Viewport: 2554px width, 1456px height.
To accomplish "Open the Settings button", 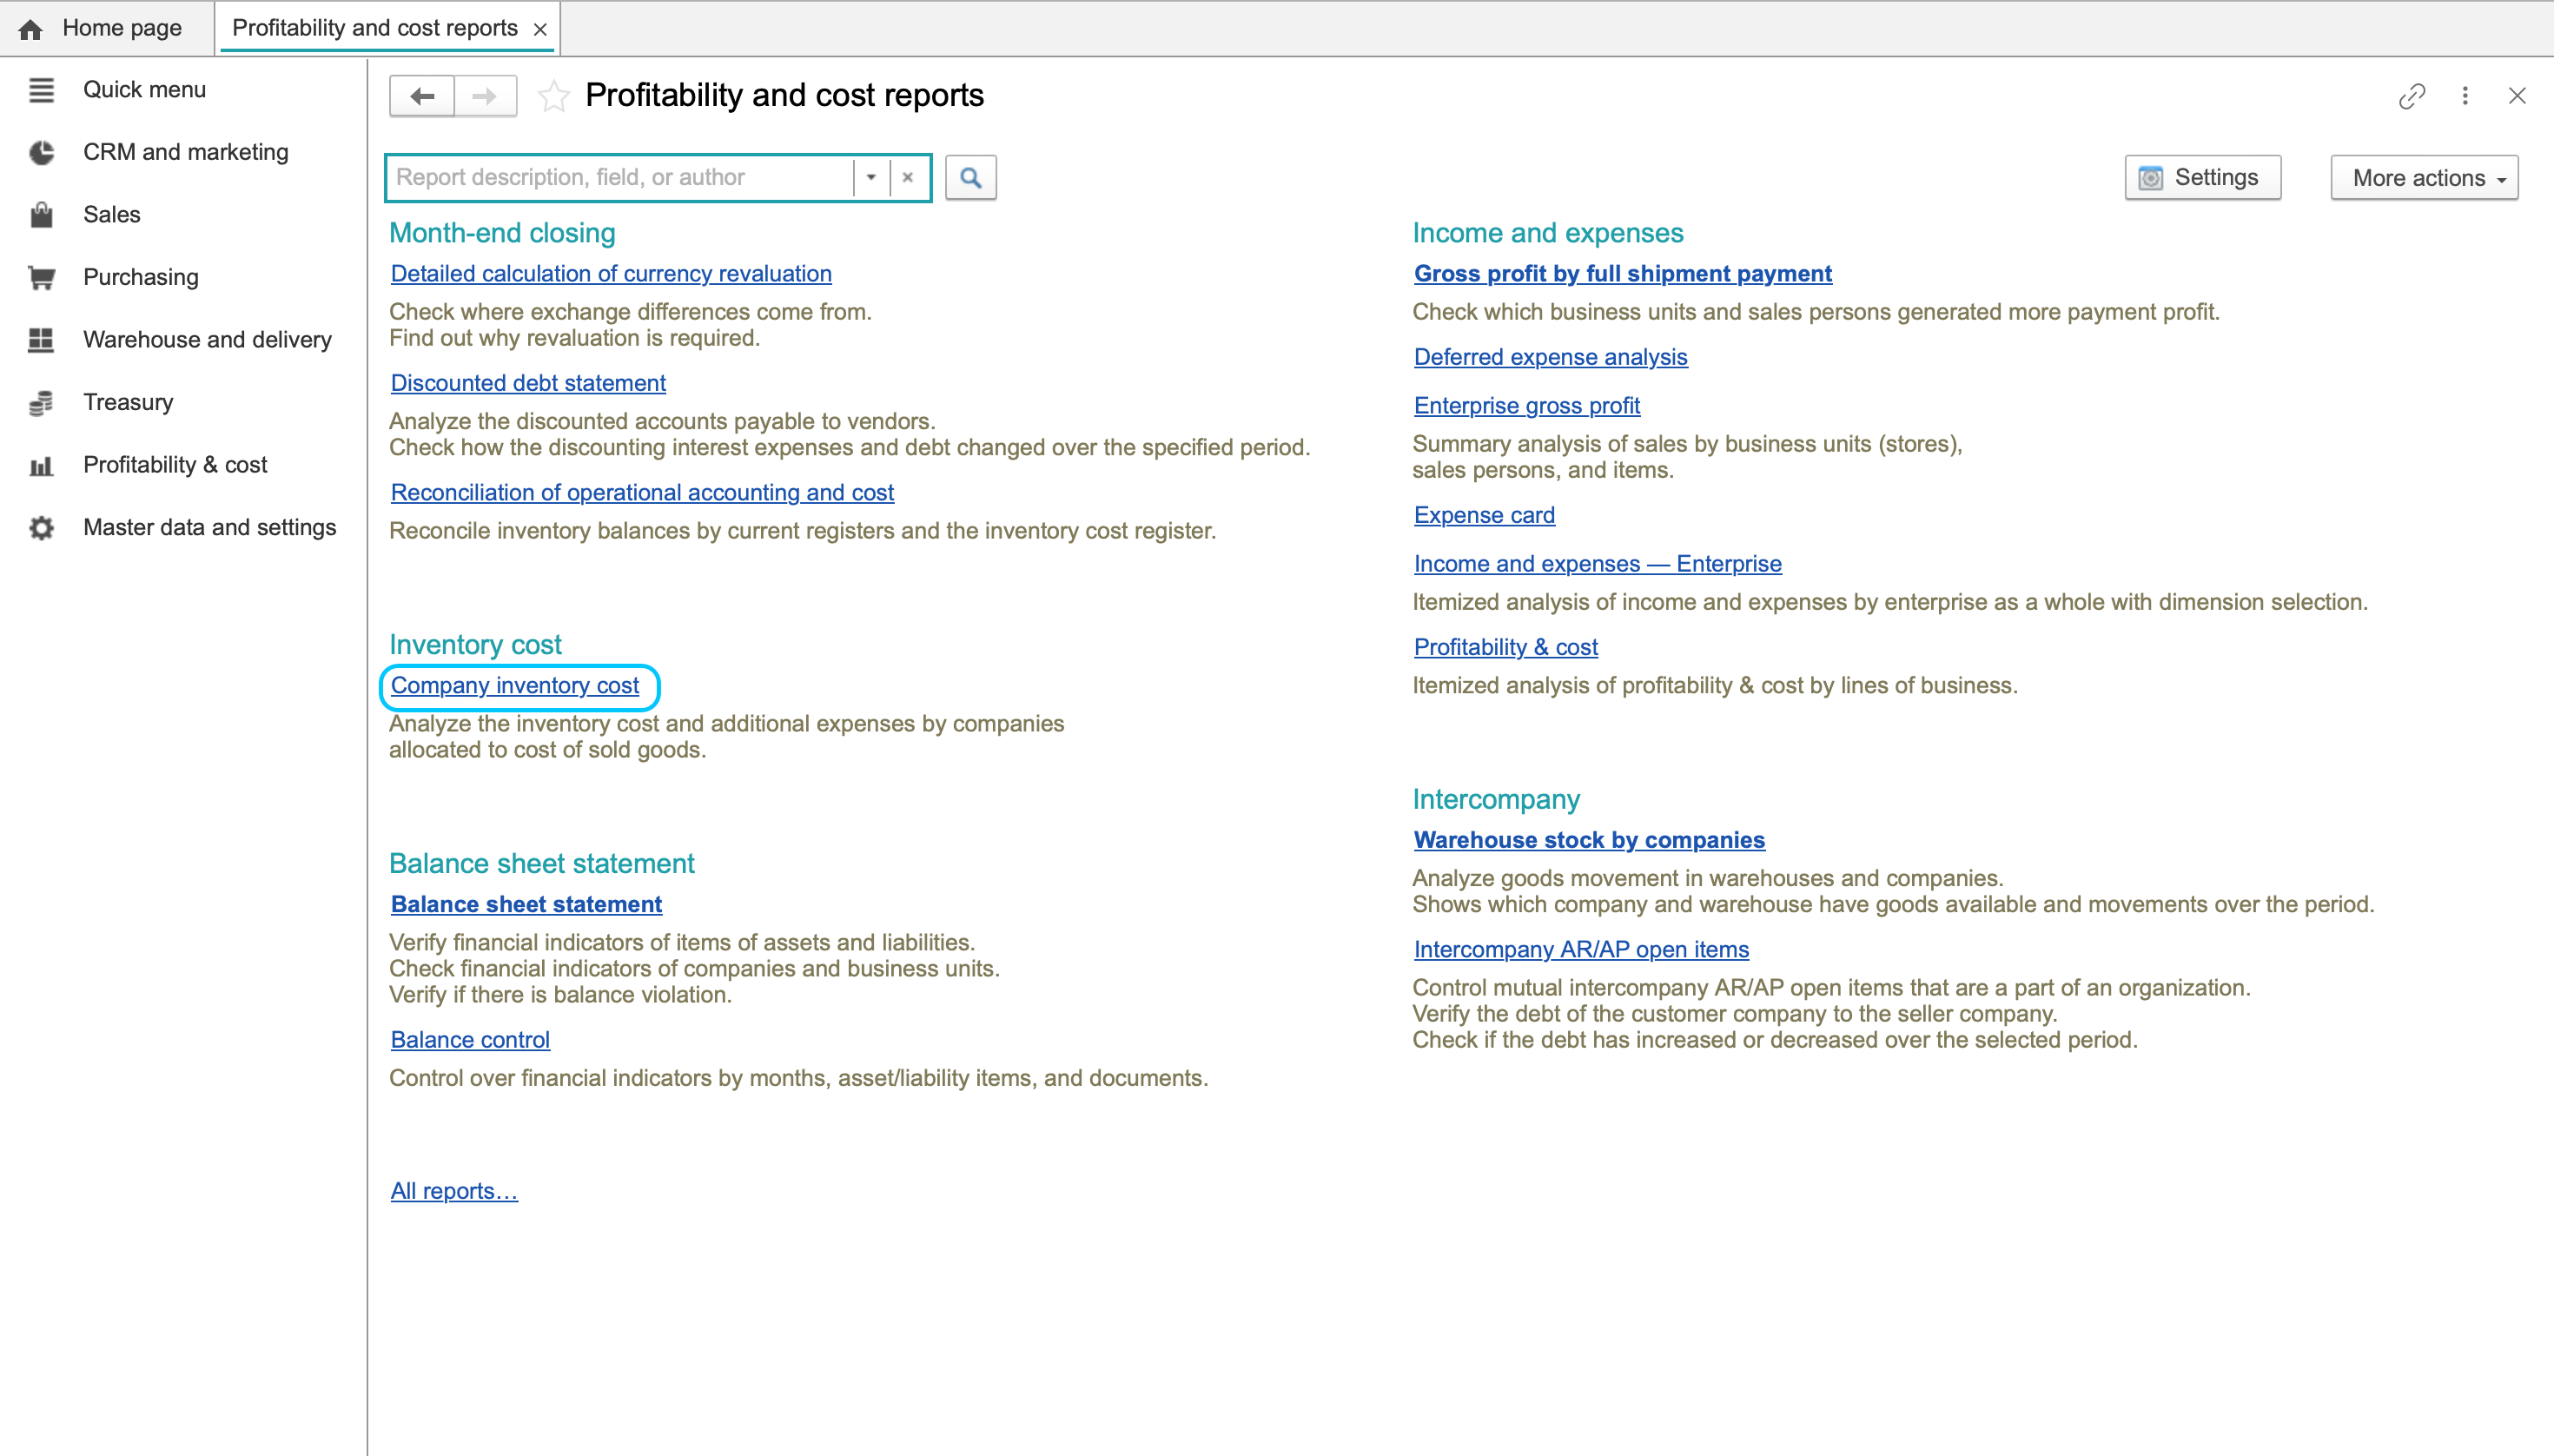I will click(2203, 178).
